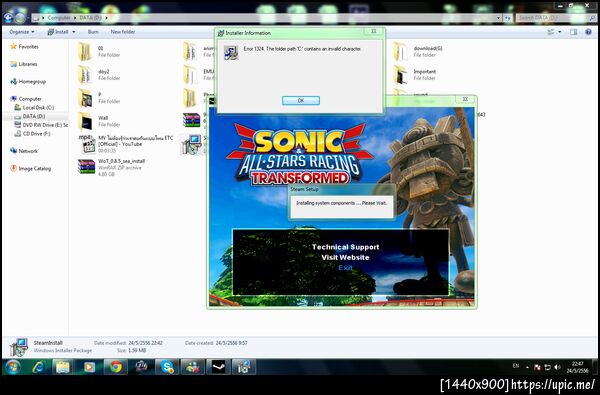Click the Exit link in the Sonic launcher
The height and width of the screenshot is (395, 600).
pos(345,268)
